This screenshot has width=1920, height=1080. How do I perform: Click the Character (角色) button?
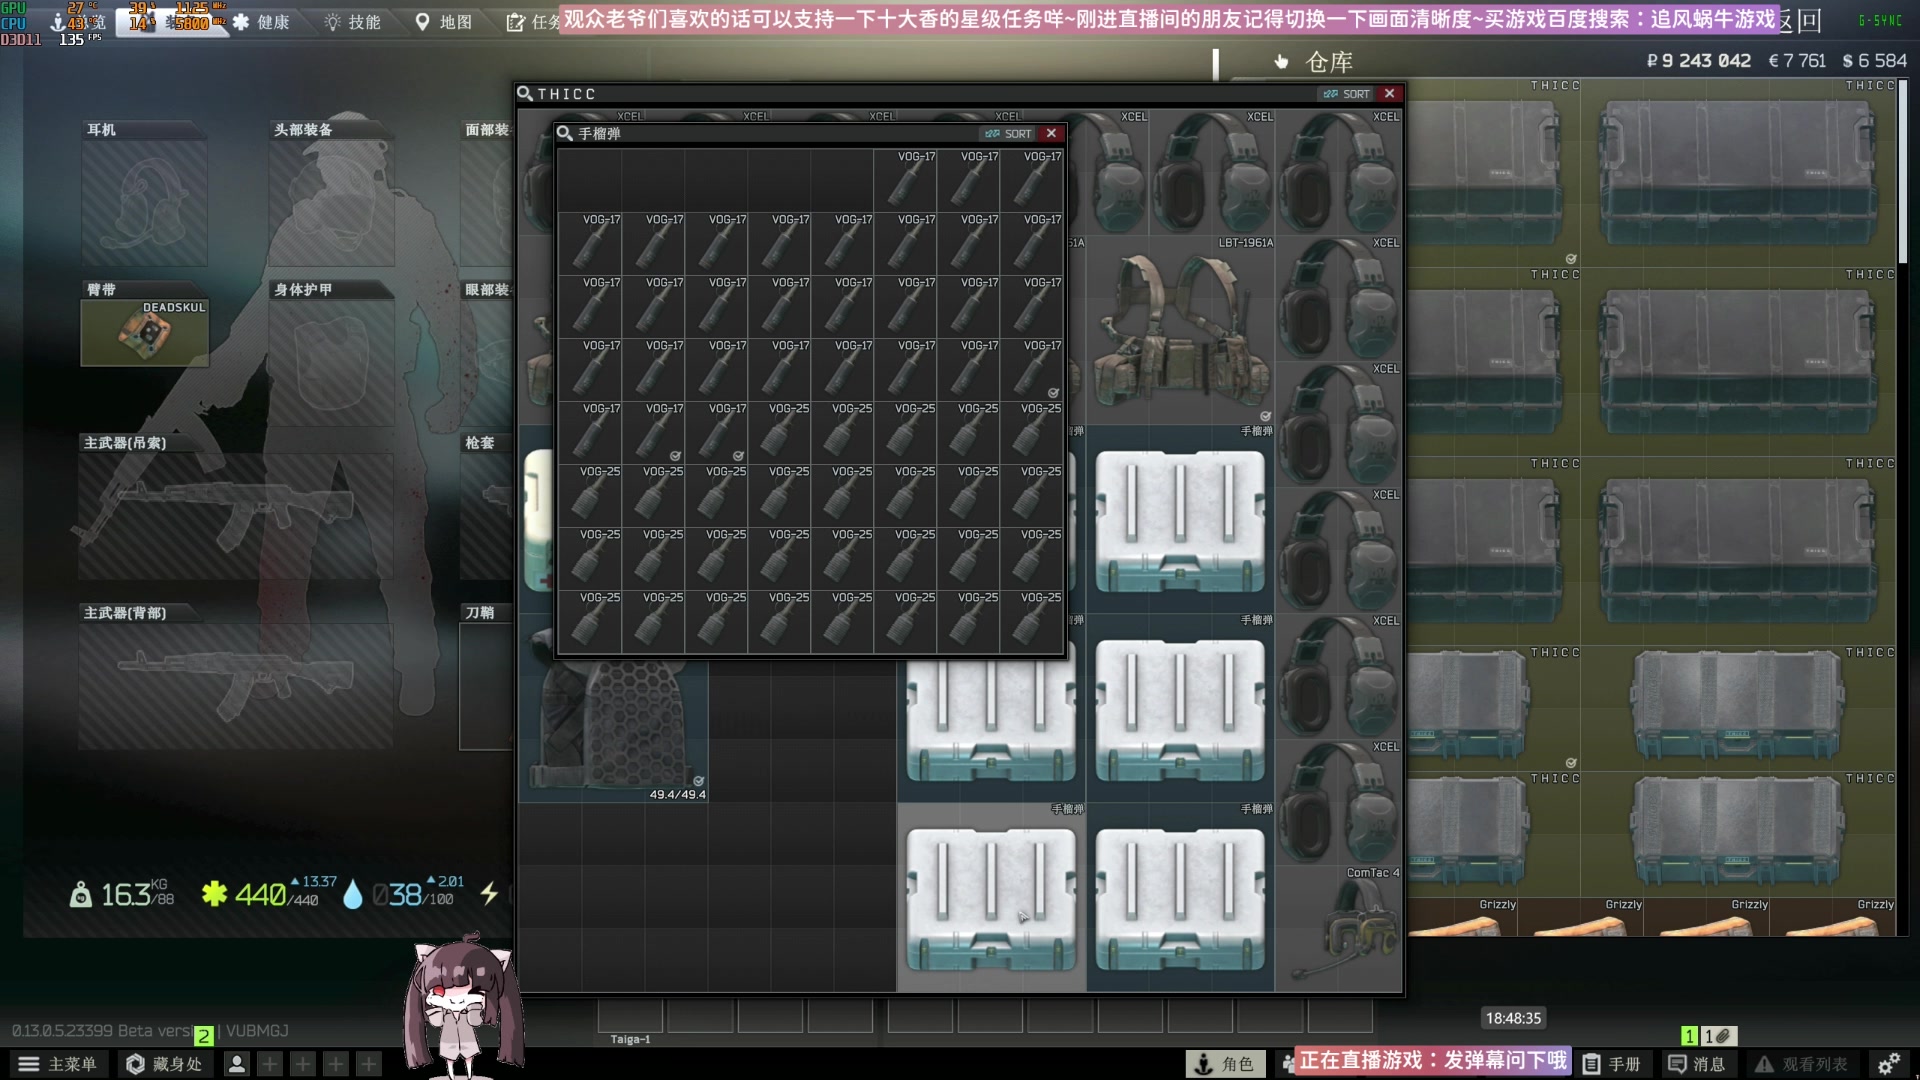coord(1225,1064)
